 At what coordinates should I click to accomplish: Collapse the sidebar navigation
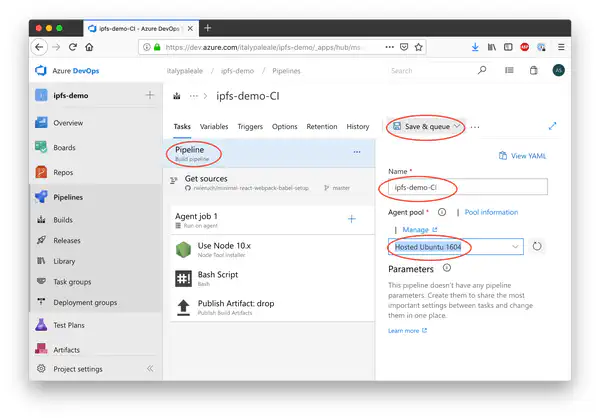click(151, 369)
